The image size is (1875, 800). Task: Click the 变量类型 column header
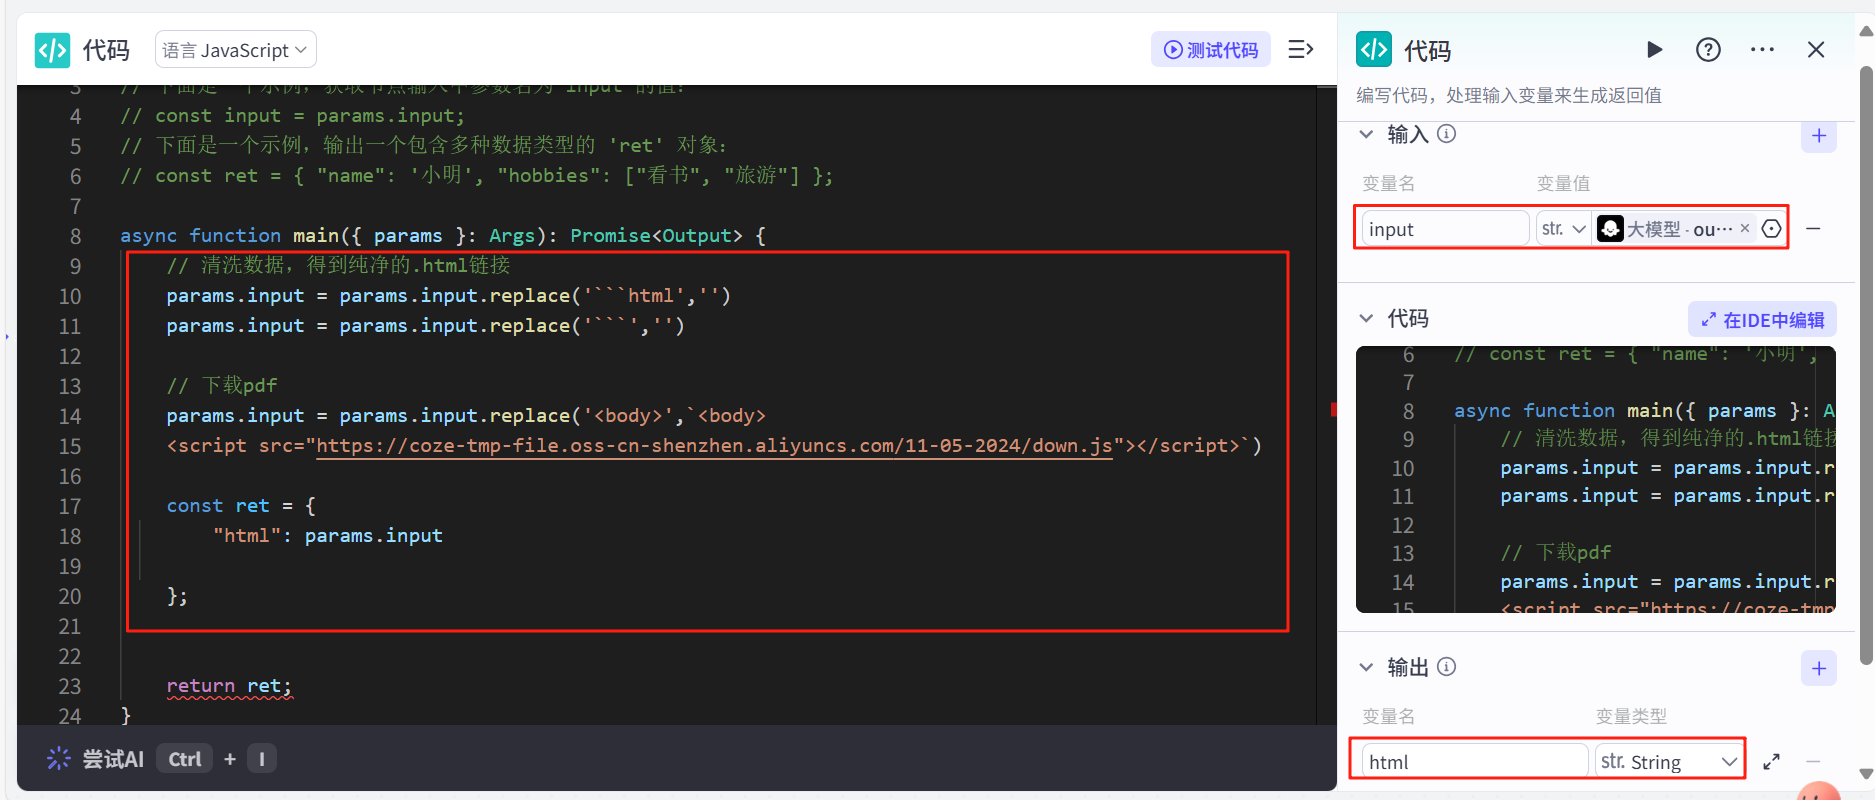[1631, 716]
